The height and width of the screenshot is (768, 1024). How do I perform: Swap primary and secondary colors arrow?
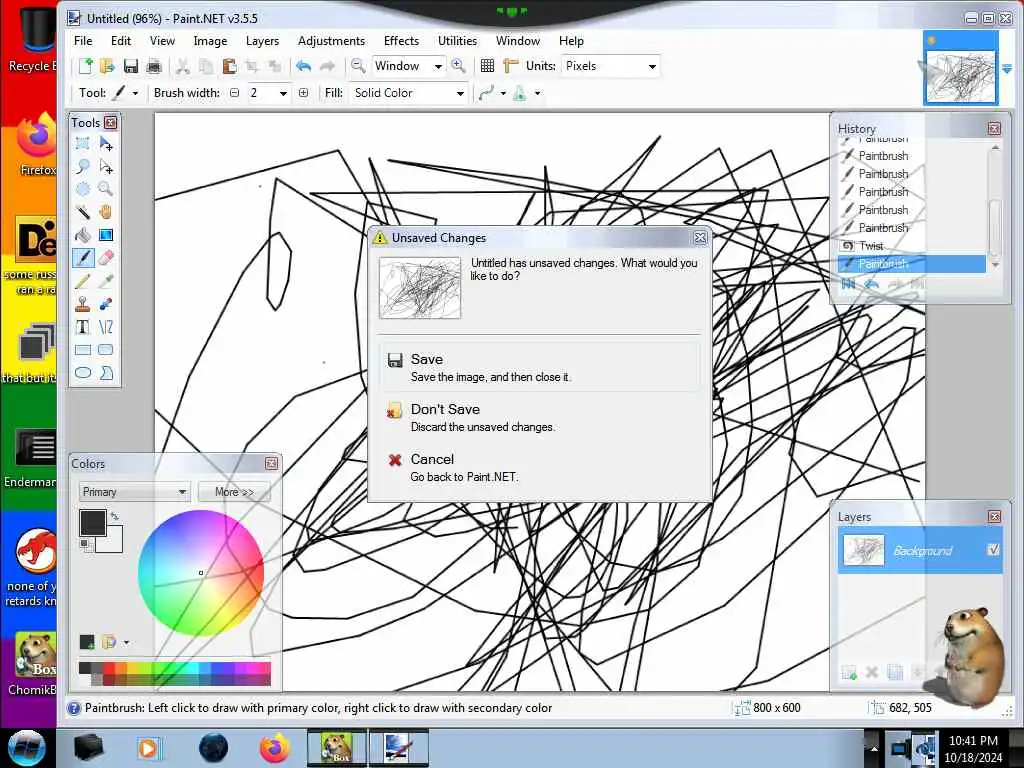(115, 517)
